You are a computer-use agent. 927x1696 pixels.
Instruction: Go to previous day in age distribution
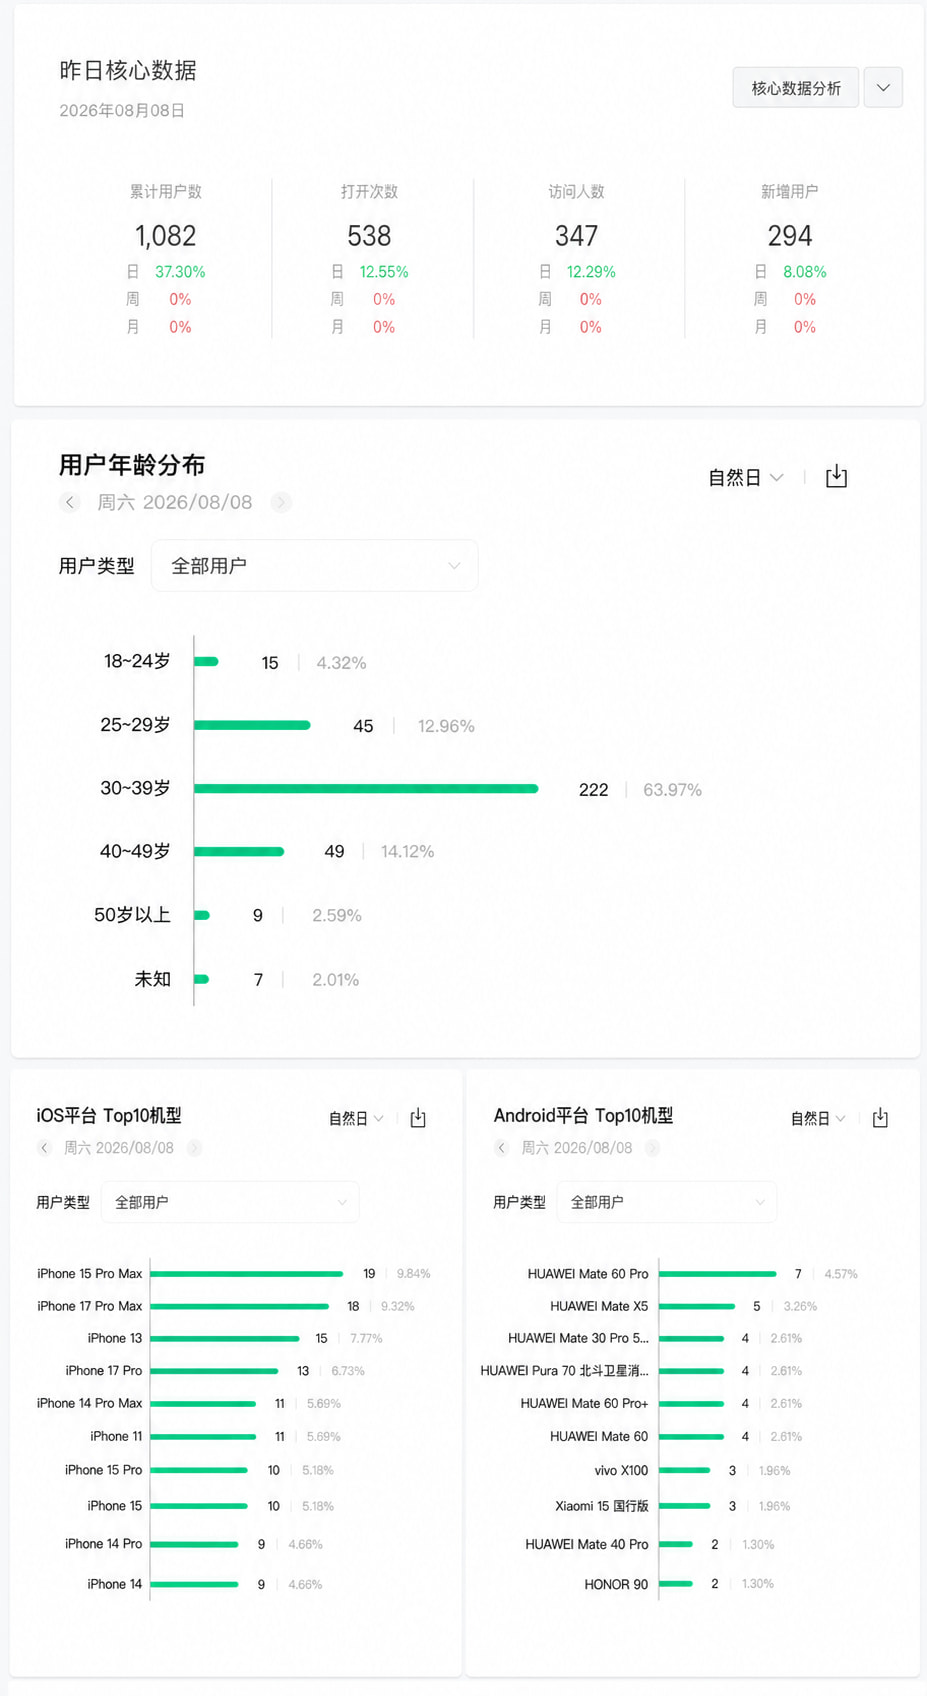click(69, 502)
